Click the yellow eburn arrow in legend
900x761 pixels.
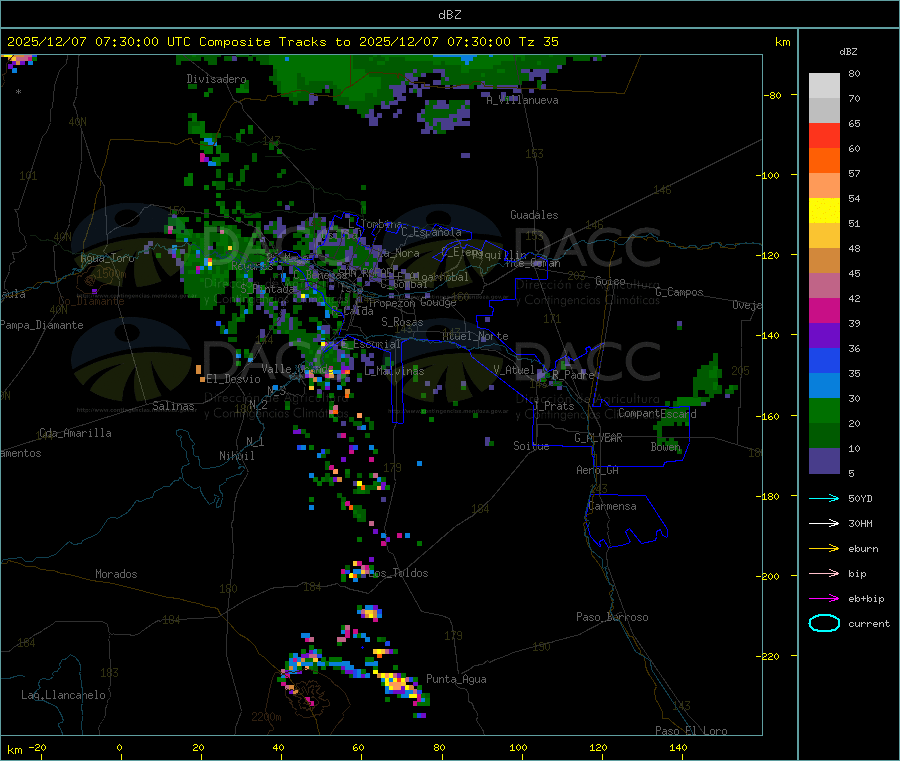(x=824, y=548)
